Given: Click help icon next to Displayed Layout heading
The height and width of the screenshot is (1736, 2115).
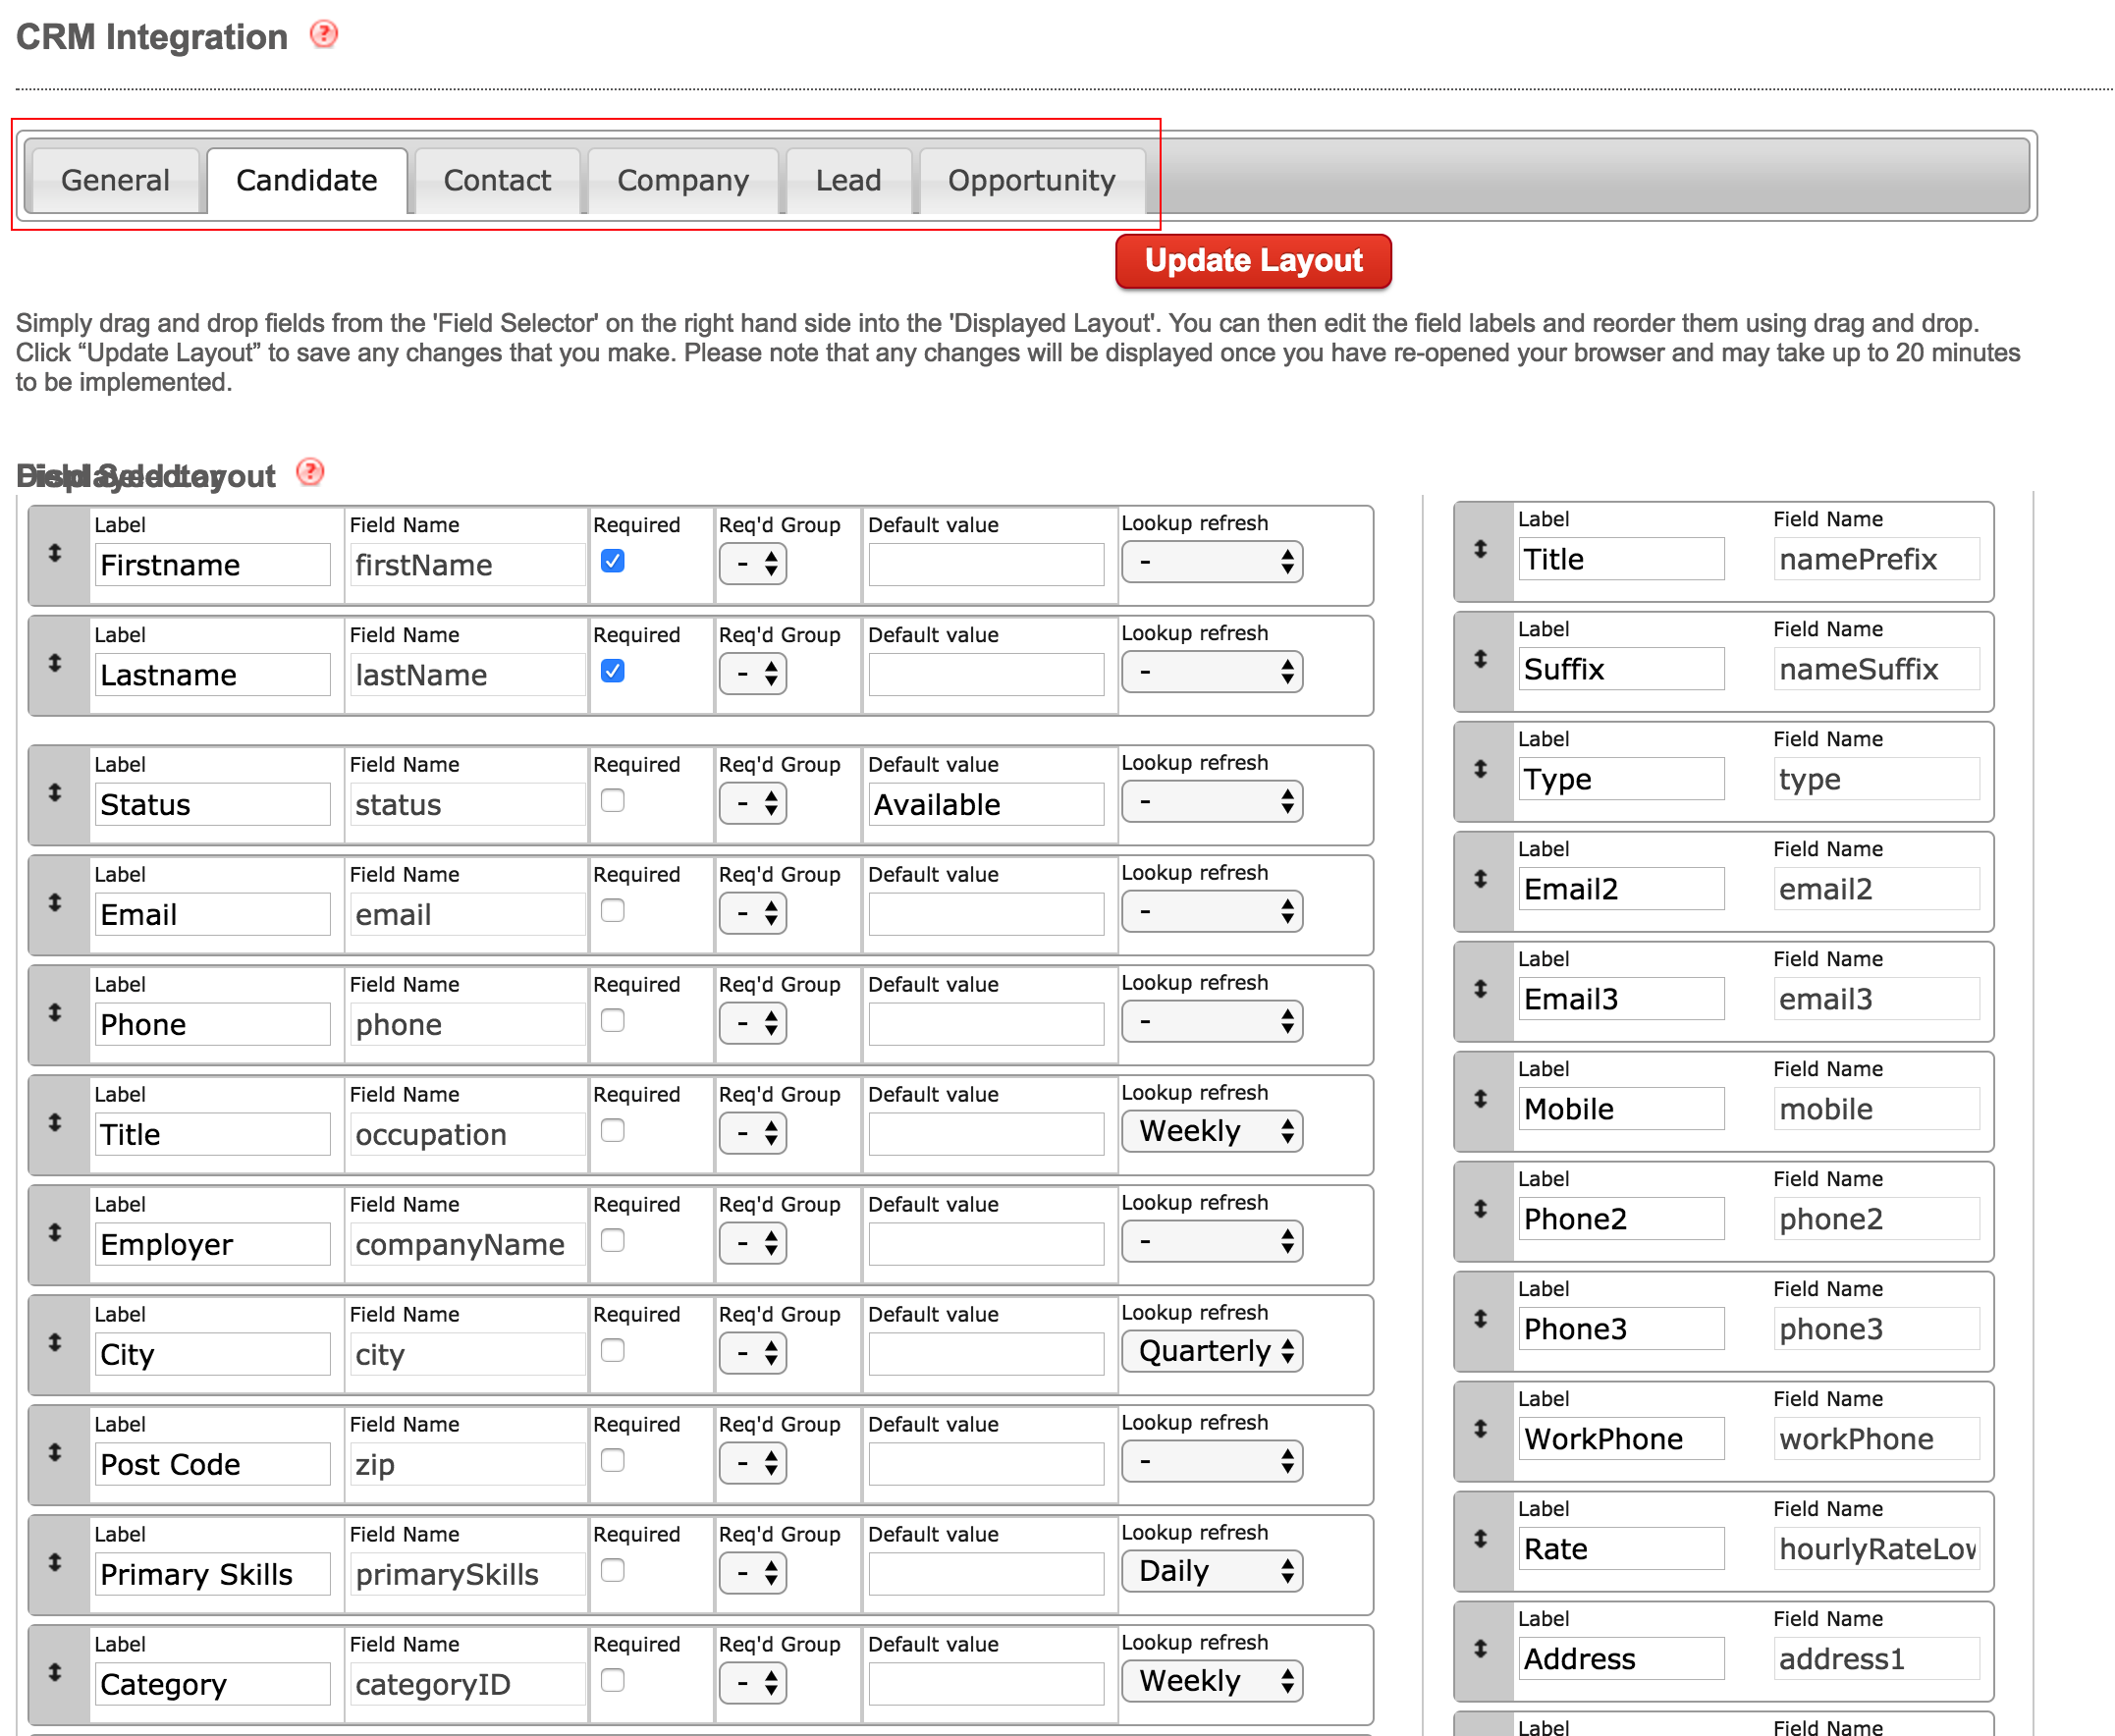Looking at the screenshot, I should (310, 472).
